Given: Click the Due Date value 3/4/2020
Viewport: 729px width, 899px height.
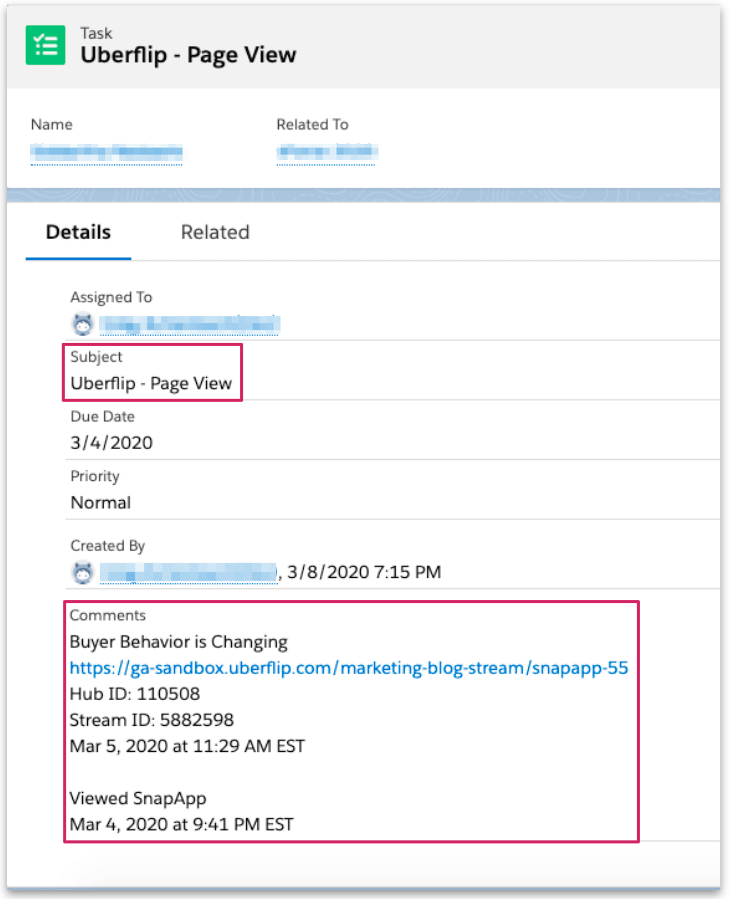Looking at the screenshot, I should 111,443.
